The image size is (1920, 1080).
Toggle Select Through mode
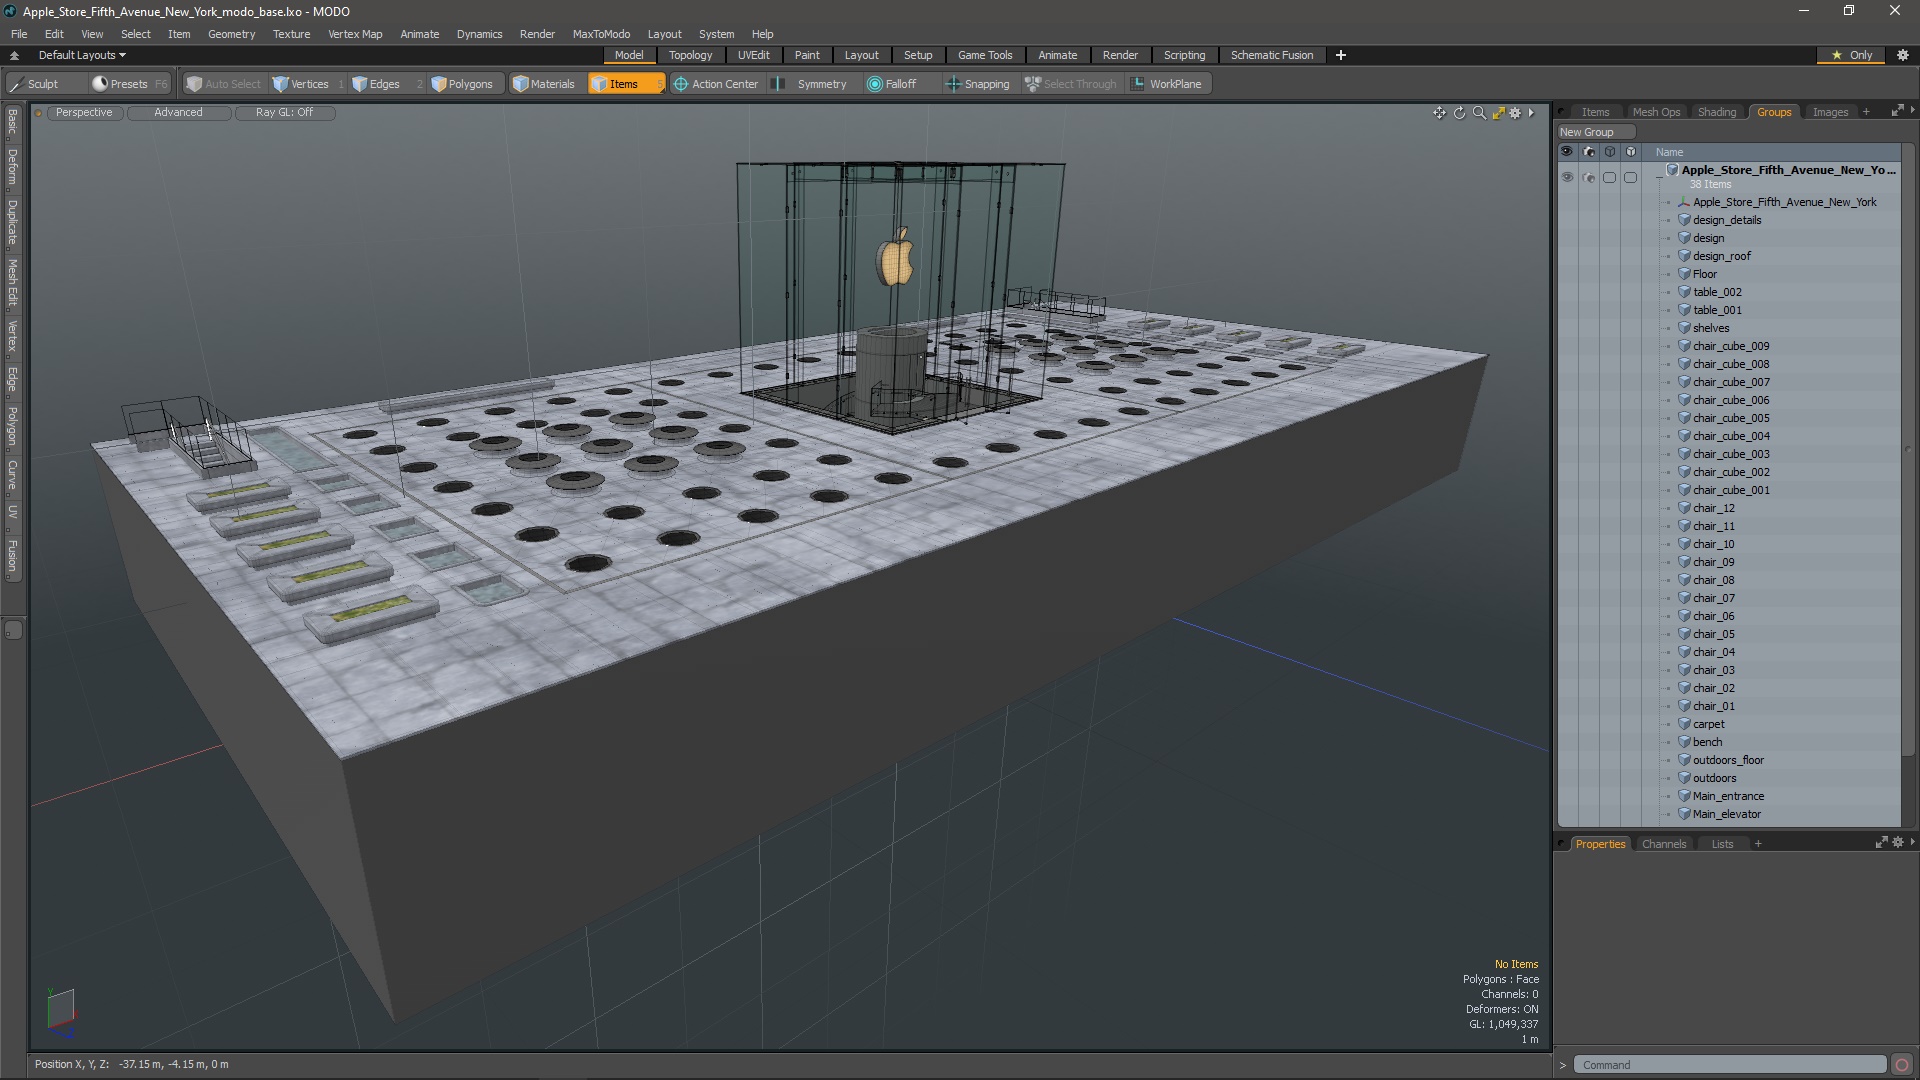[x=1071, y=84]
